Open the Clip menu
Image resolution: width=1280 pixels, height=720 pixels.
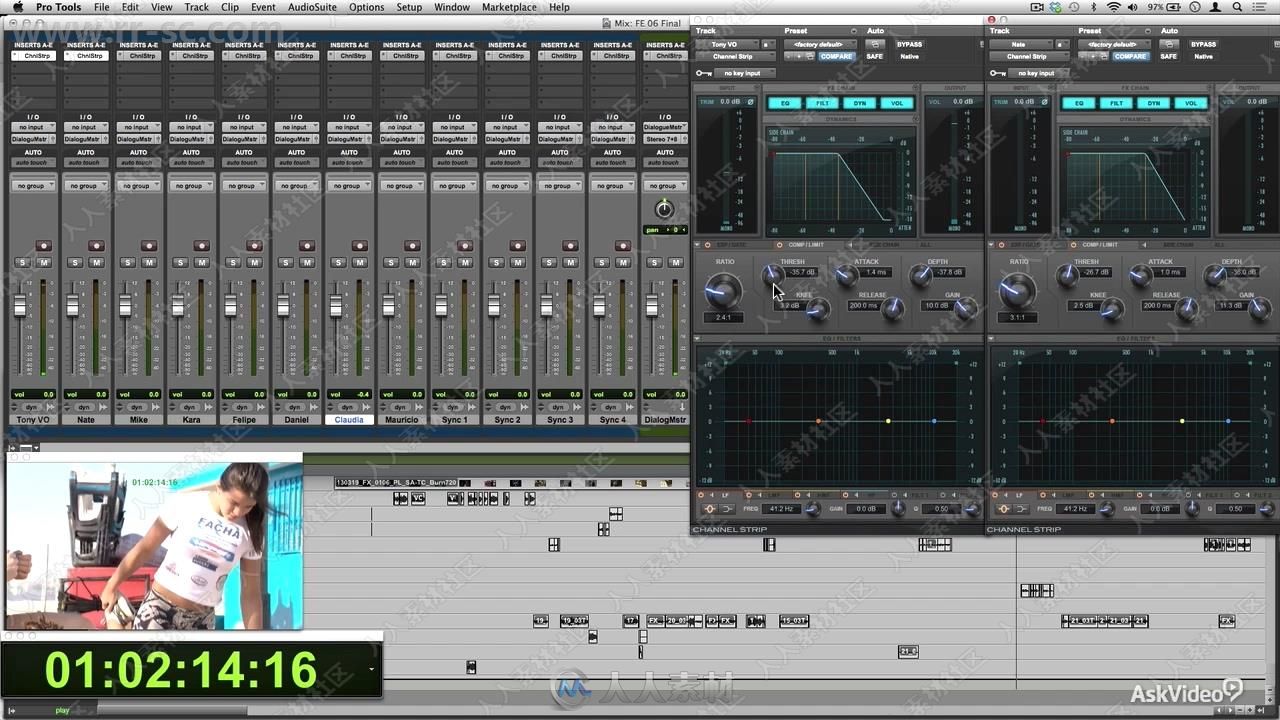point(230,7)
